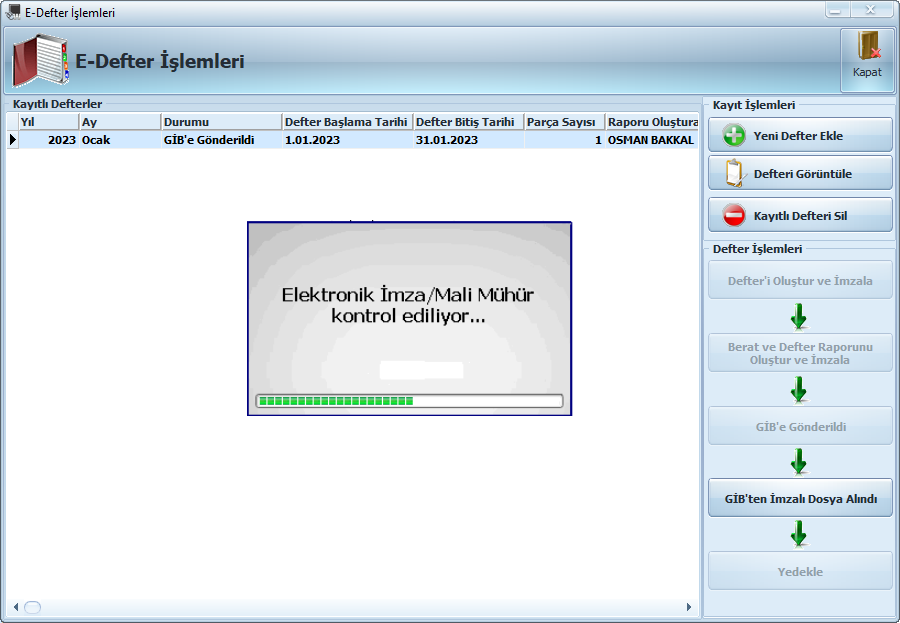Click the GİB'e Gönderildi status cell
The width and height of the screenshot is (900, 623).
[222, 140]
